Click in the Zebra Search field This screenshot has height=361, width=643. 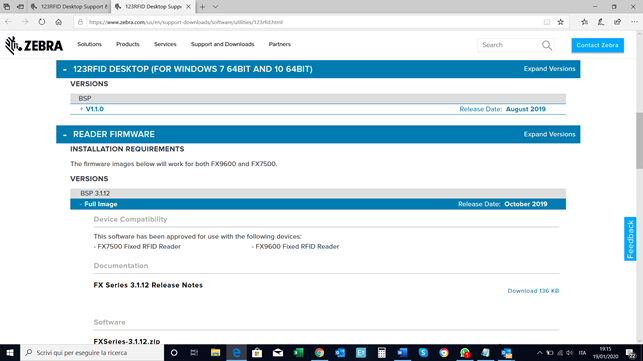[509, 45]
